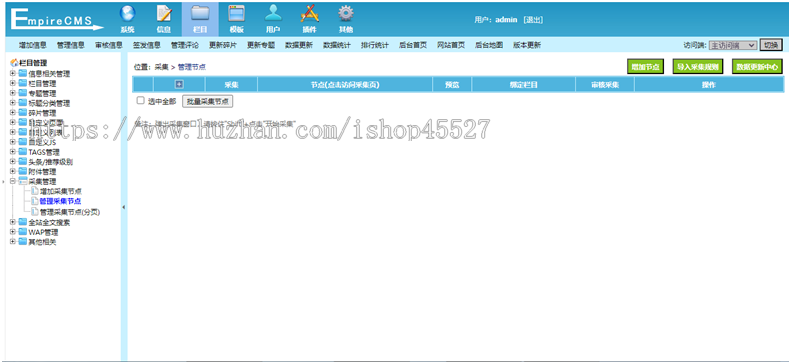
Task: Select the TAGS管理 folder label
Action: click(44, 152)
